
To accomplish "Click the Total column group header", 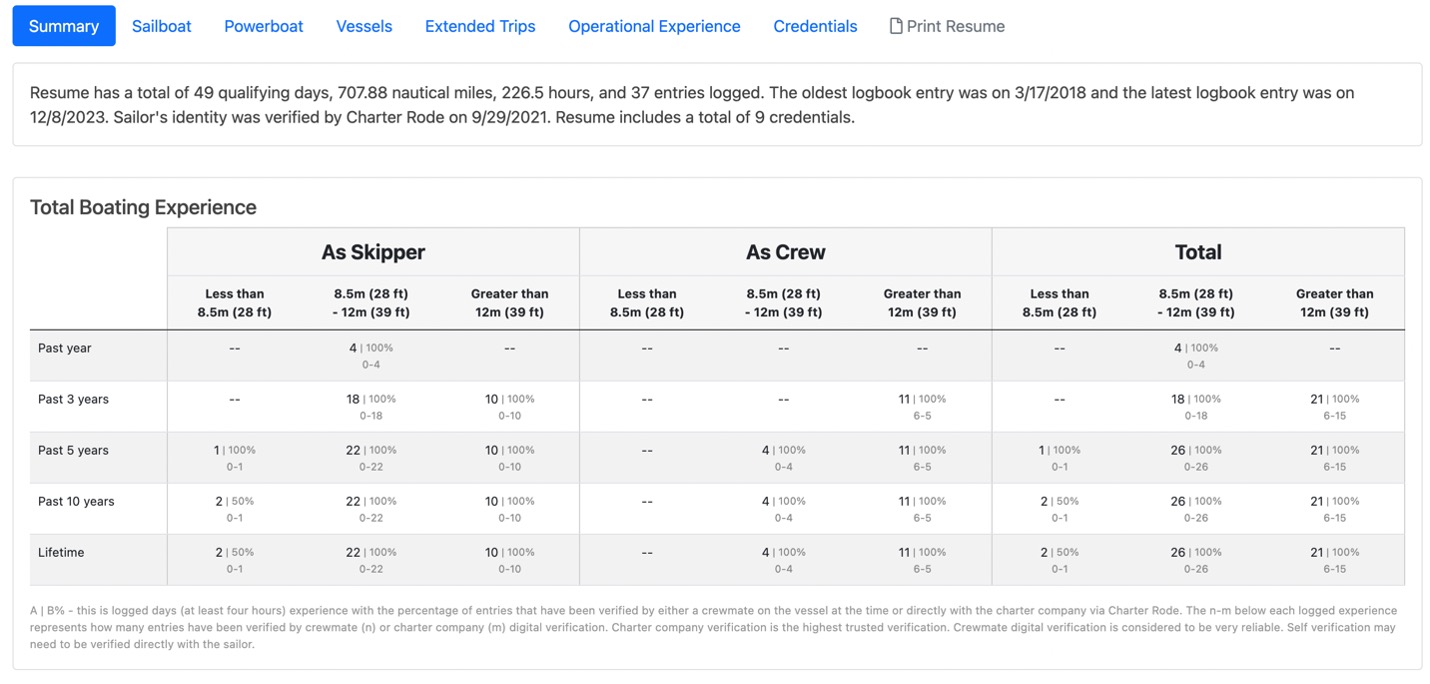I will (1198, 252).
